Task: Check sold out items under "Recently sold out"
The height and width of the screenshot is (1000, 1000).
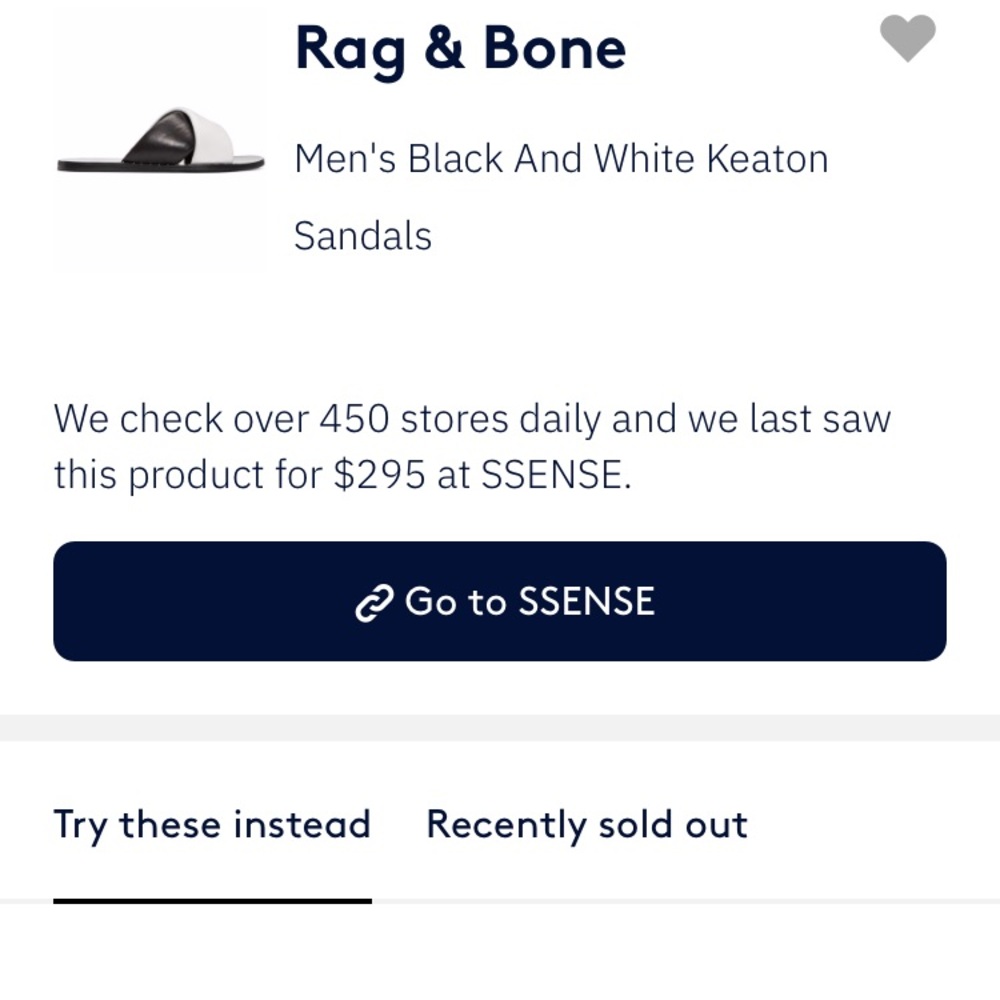Action: pos(586,824)
